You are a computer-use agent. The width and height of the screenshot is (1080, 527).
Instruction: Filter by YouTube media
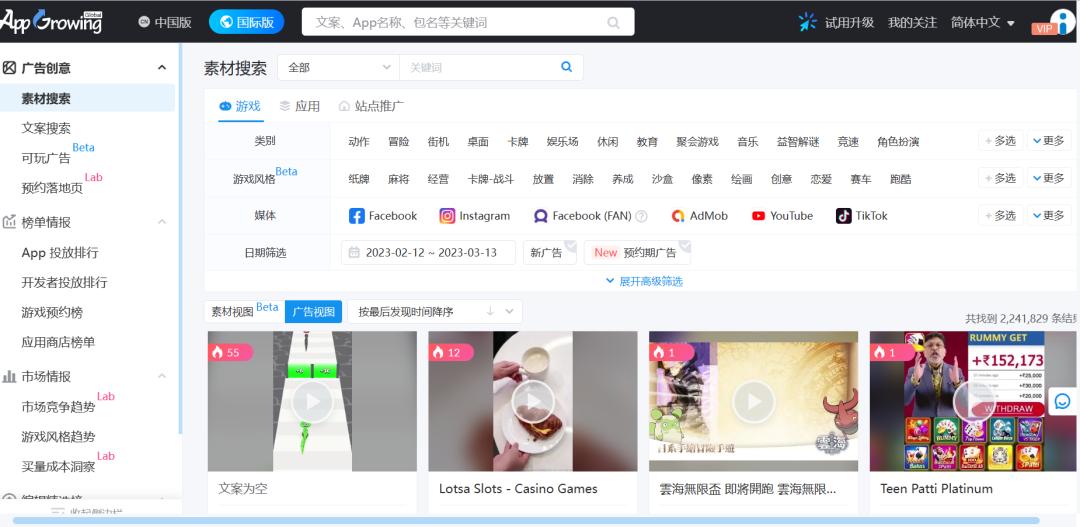click(x=782, y=216)
